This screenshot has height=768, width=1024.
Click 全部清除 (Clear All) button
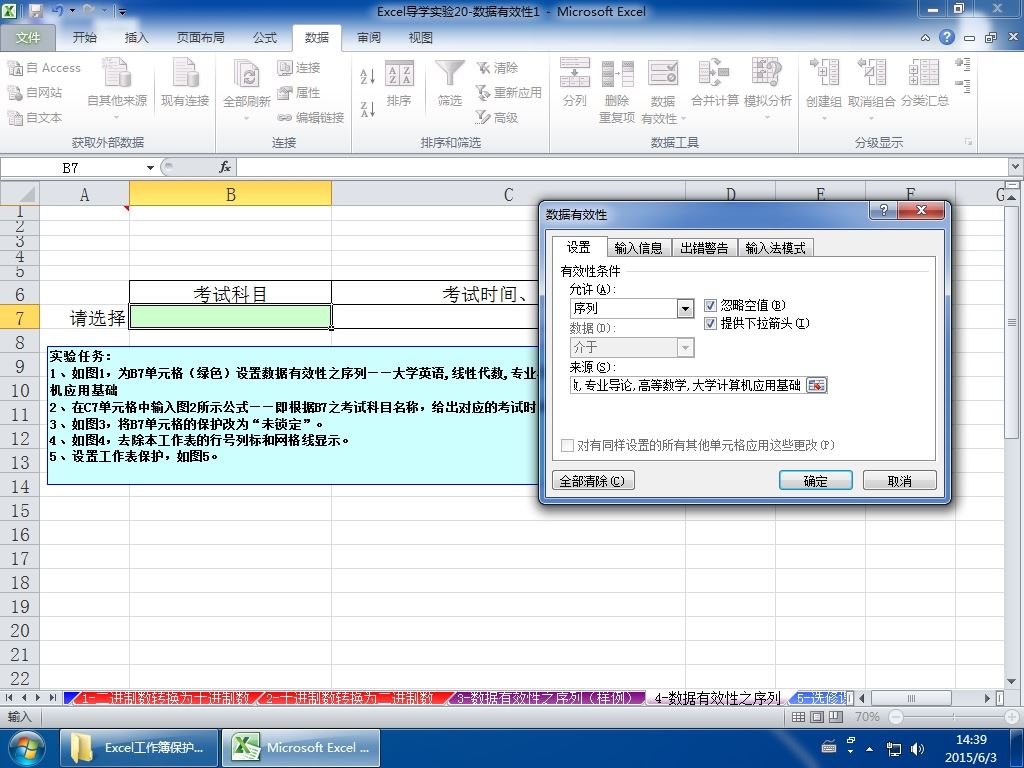point(593,481)
